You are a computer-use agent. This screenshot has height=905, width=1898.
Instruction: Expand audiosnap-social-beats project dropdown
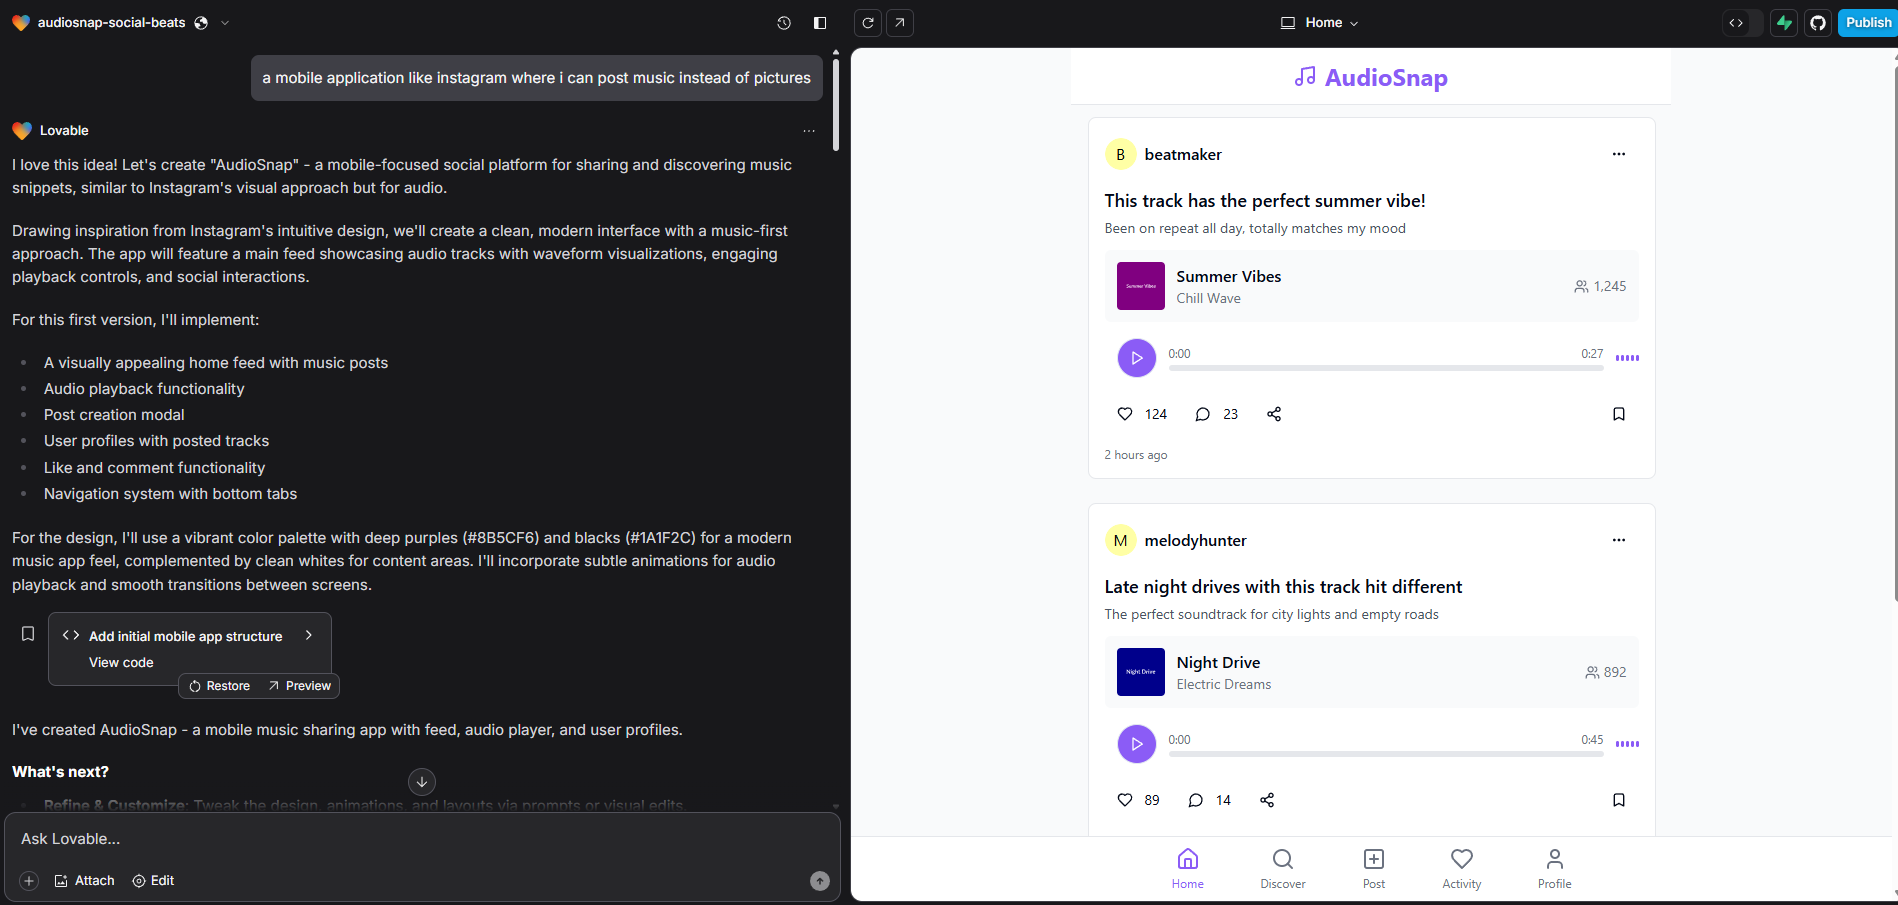[x=225, y=23]
